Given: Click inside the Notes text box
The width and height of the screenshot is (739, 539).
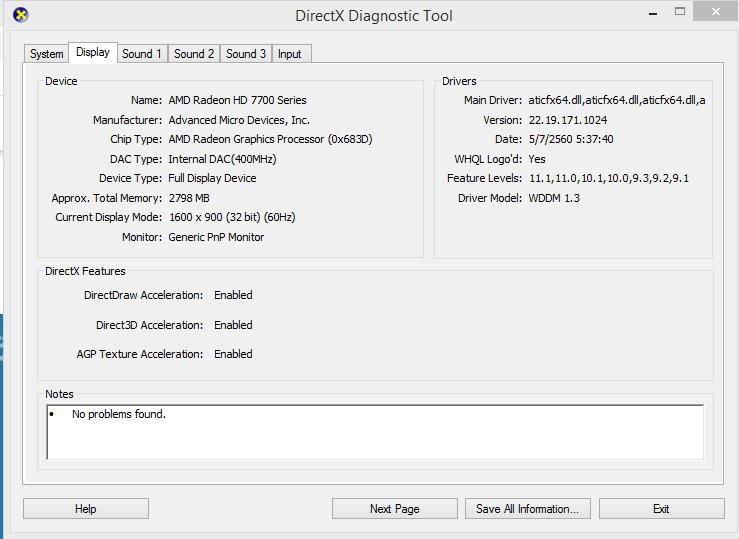Looking at the screenshot, I should tap(375, 432).
